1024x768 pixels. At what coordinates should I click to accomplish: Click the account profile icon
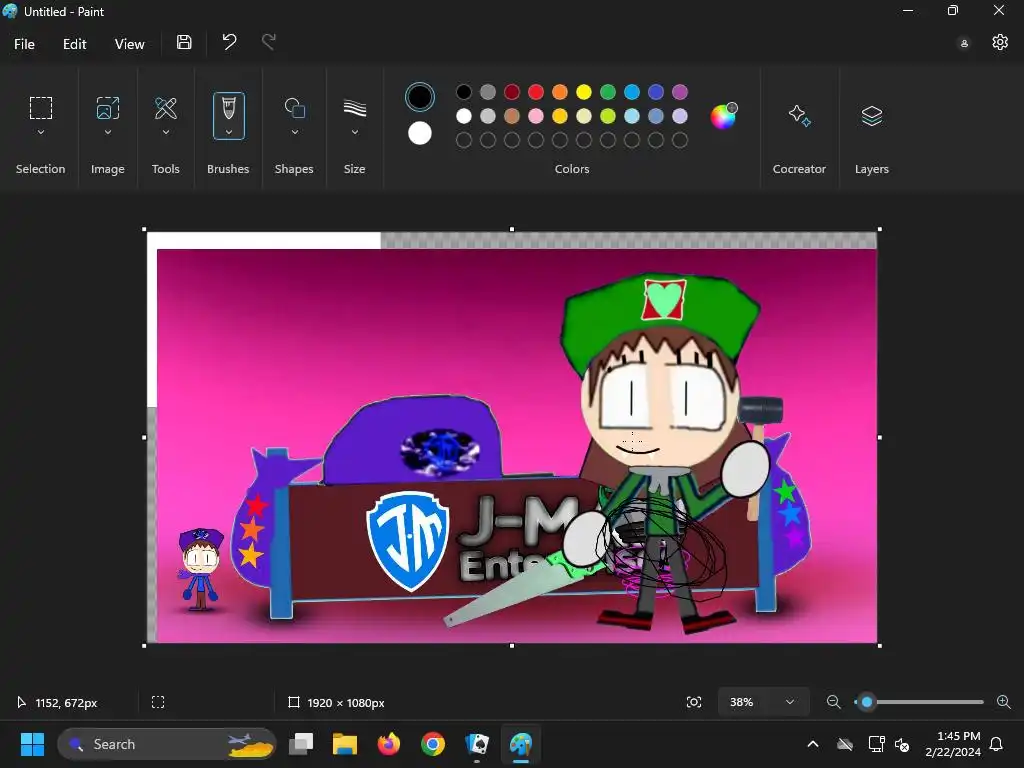(964, 44)
